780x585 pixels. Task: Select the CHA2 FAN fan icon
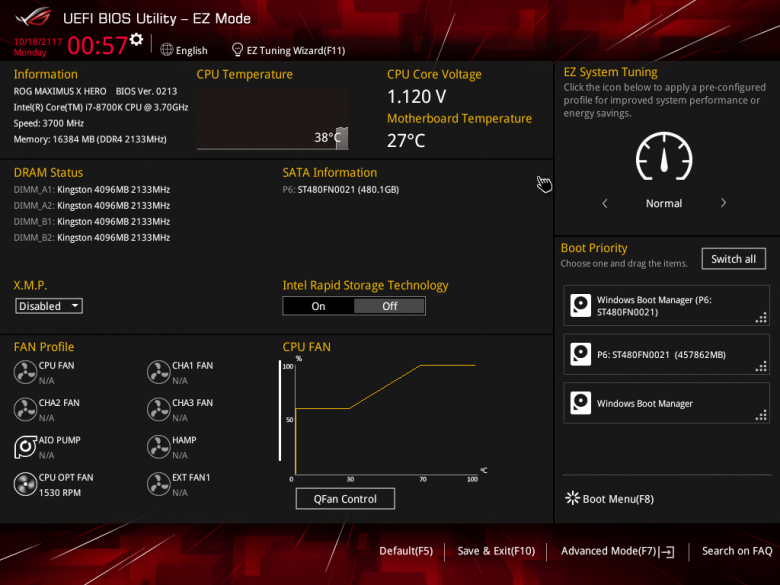25,409
